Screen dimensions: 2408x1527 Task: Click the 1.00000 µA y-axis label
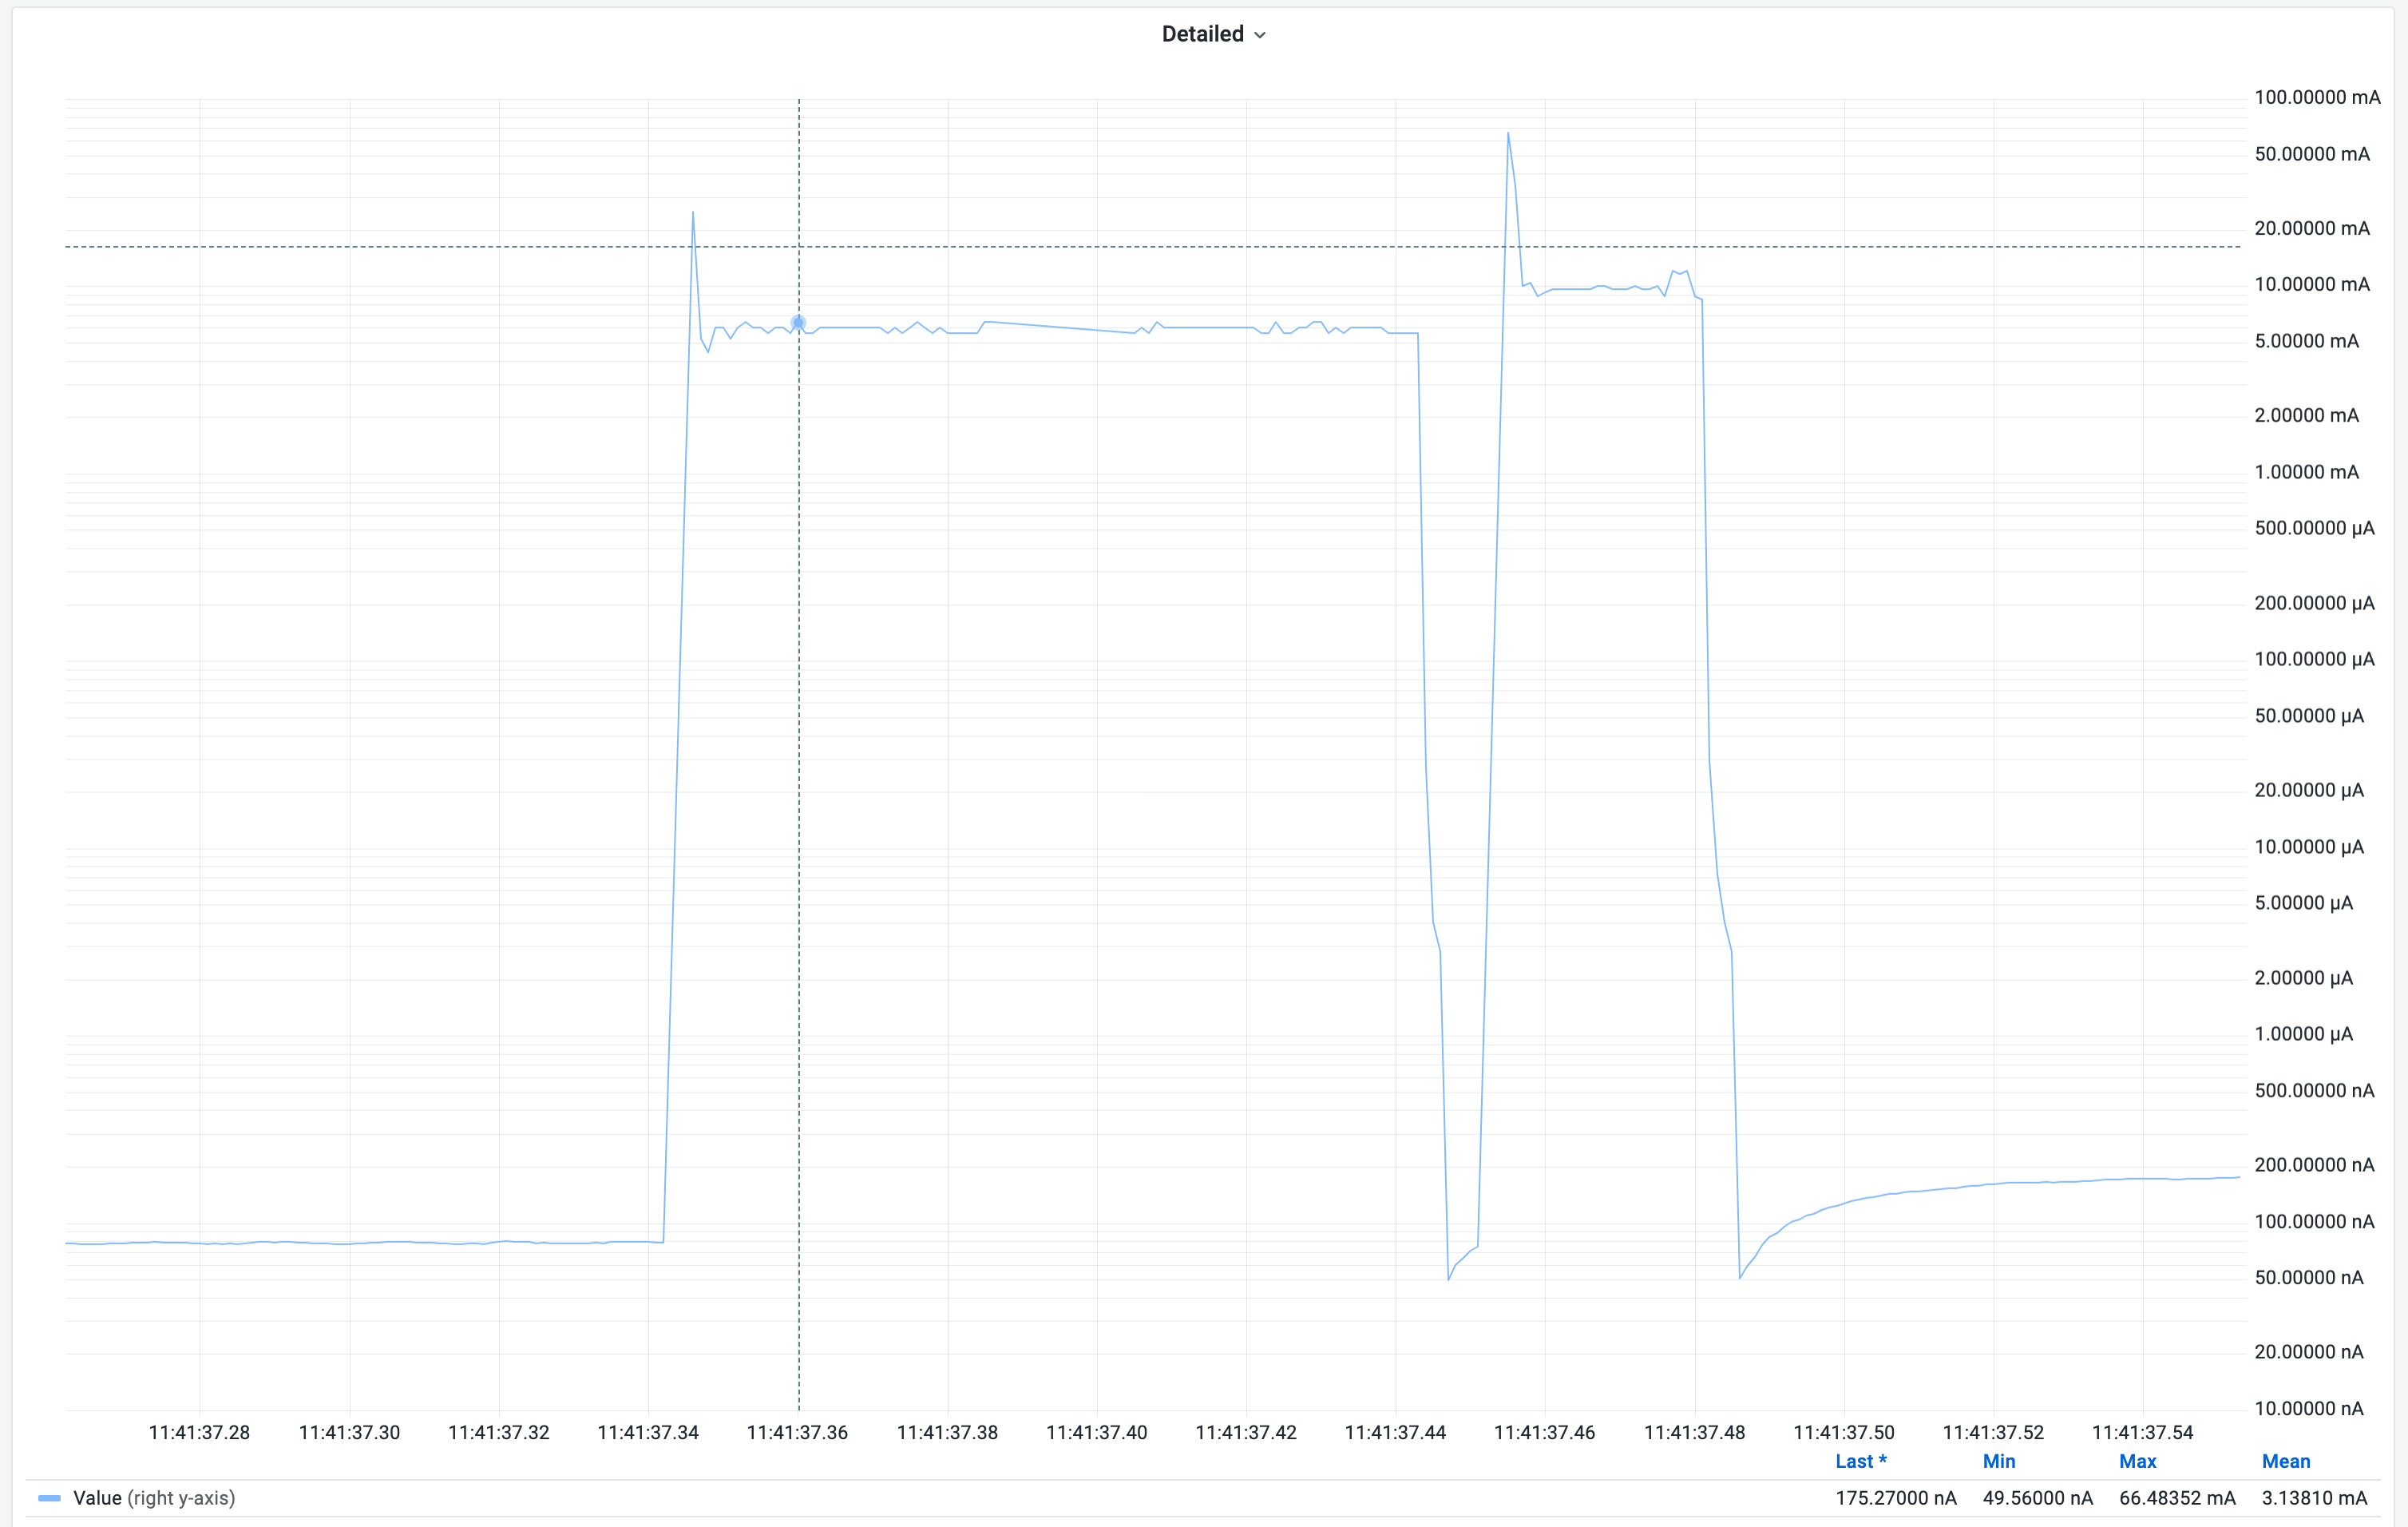[2303, 1034]
